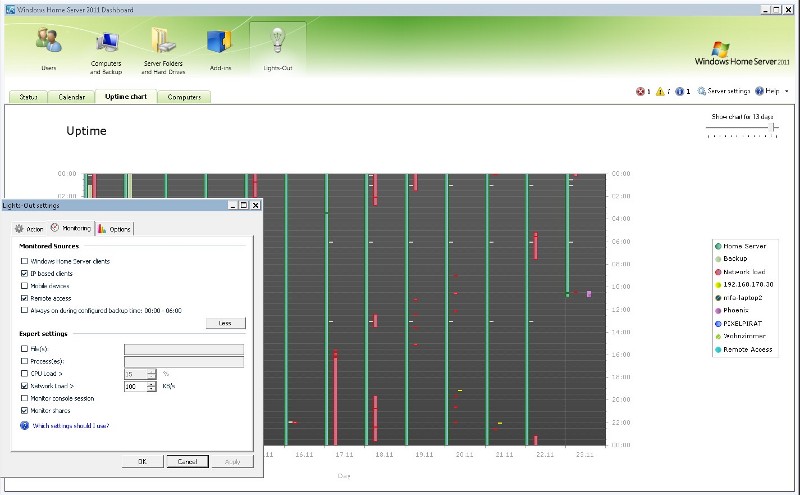The height and width of the screenshot is (495, 800).
Task: Click the purple Phoenix marker on chart
Action: [589, 294]
